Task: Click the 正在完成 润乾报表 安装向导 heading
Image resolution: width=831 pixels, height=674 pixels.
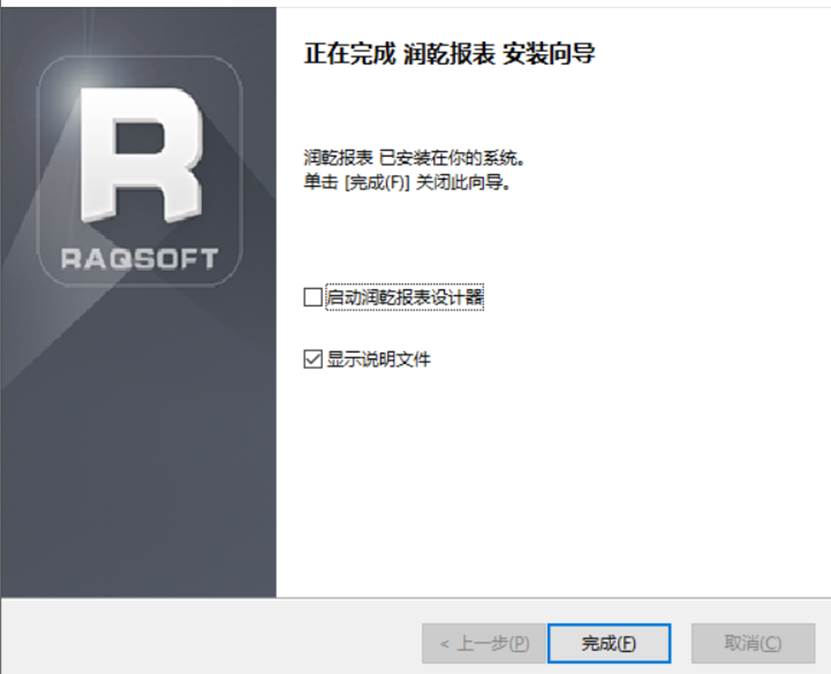Action: click(449, 54)
